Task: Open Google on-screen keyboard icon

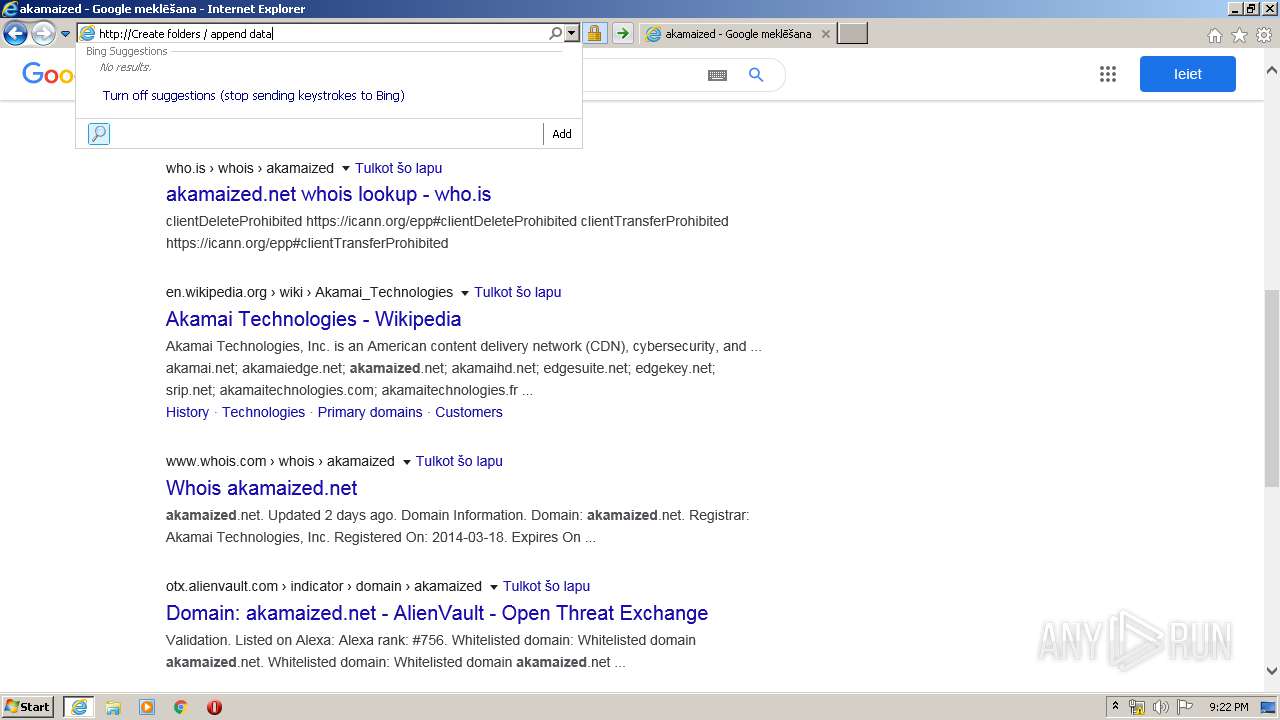Action: point(717,75)
